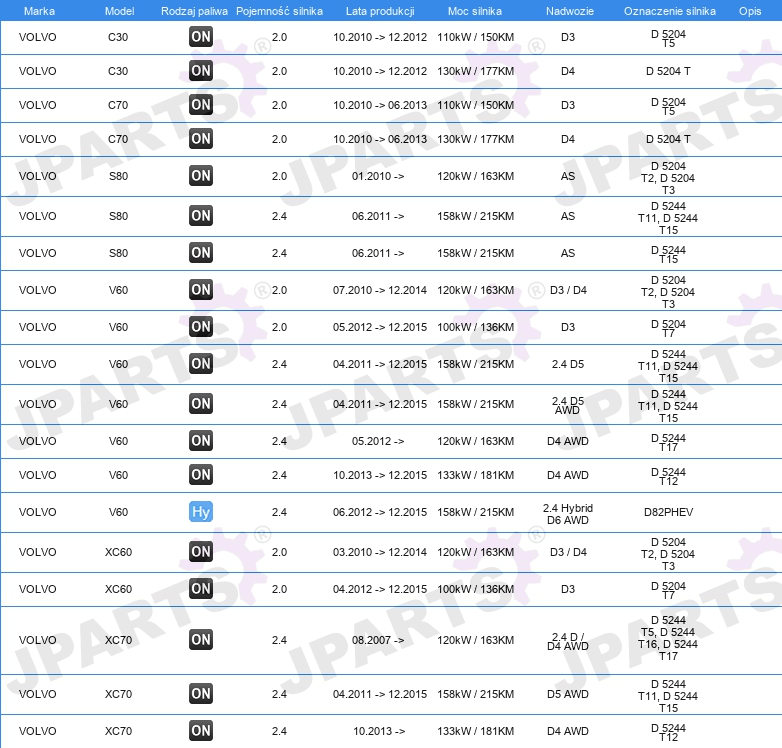This screenshot has width=782, height=748.
Task: Select the 133kW / 181KM cell in the XC70 row
Action: tap(476, 731)
